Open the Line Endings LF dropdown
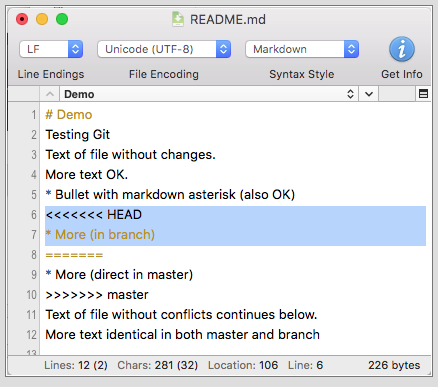The width and height of the screenshot is (438, 387). (x=51, y=49)
